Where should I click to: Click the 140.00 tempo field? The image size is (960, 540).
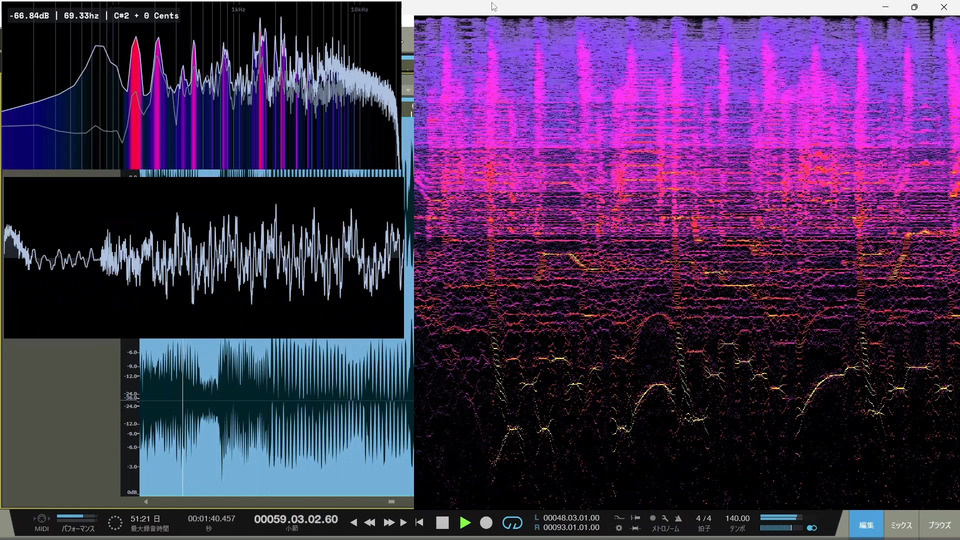coord(738,518)
